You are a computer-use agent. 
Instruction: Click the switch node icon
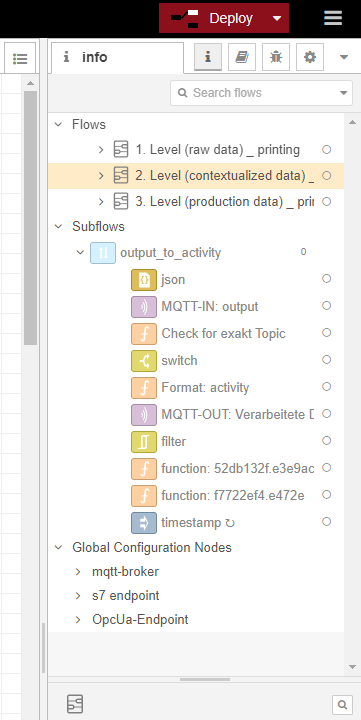144,361
